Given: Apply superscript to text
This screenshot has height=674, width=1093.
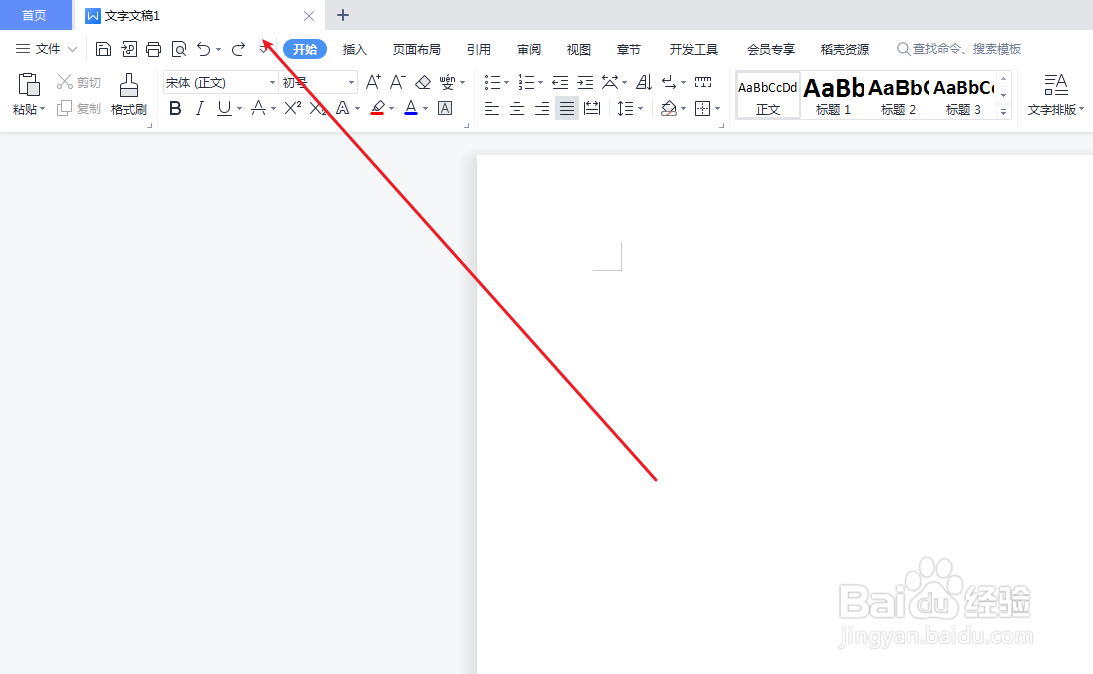Looking at the screenshot, I should tap(290, 107).
